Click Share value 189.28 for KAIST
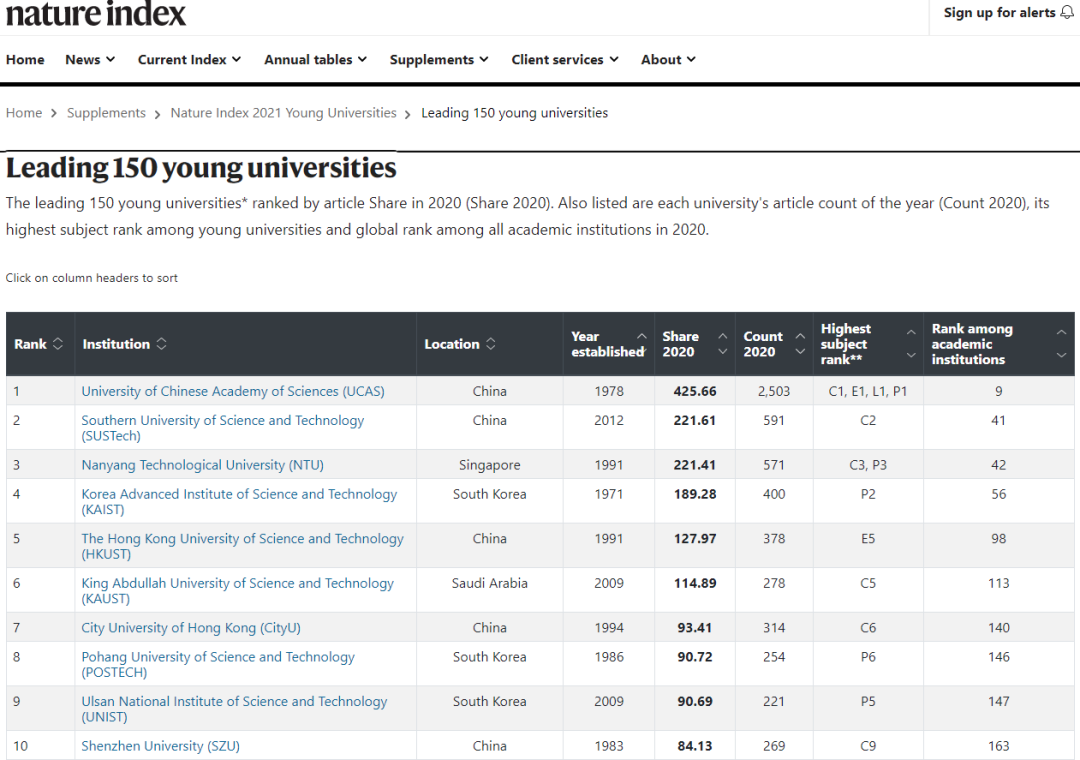The image size is (1080, 760). pos(695,494)
